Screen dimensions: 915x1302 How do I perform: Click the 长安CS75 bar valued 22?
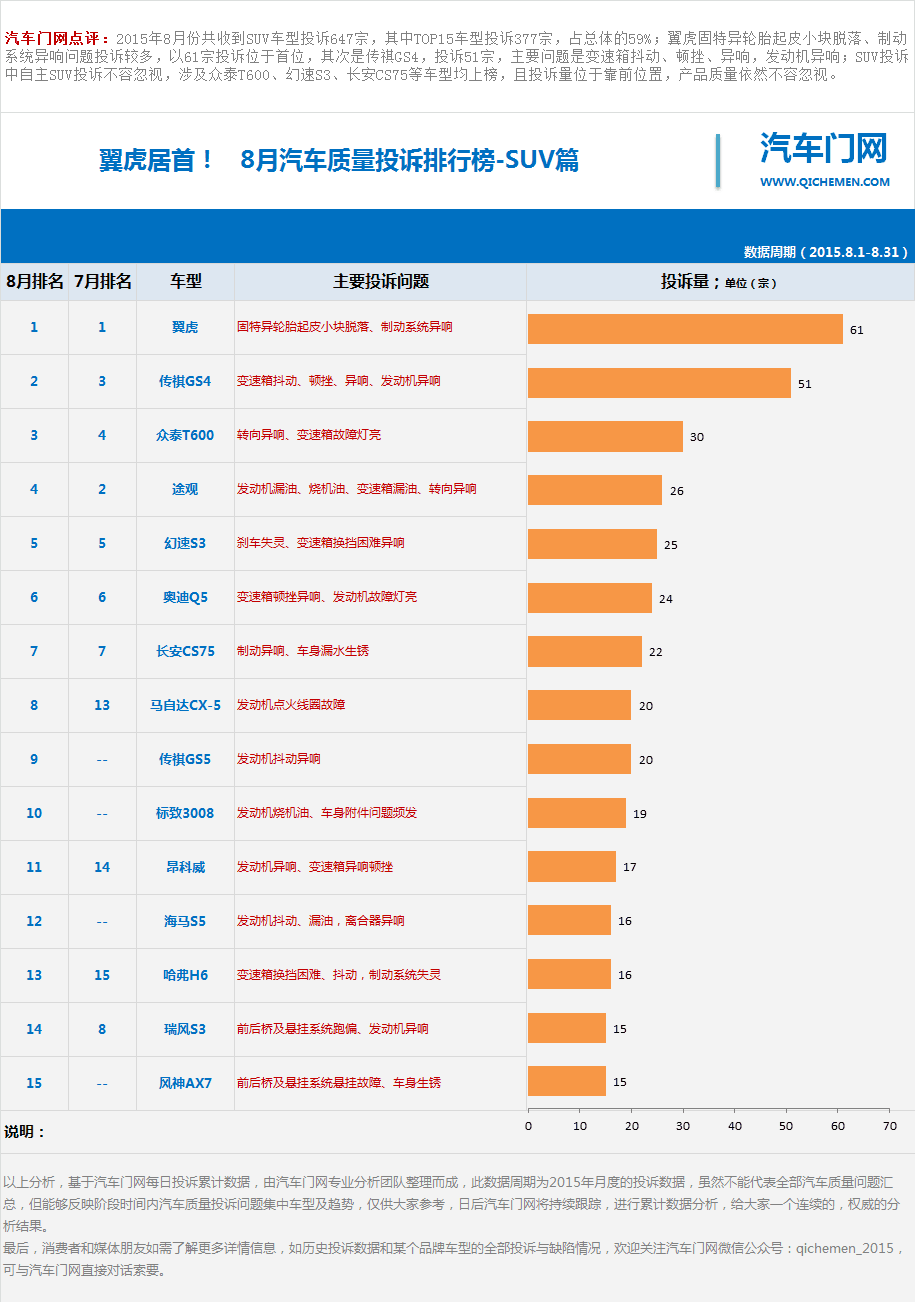[x=585, y=653]
